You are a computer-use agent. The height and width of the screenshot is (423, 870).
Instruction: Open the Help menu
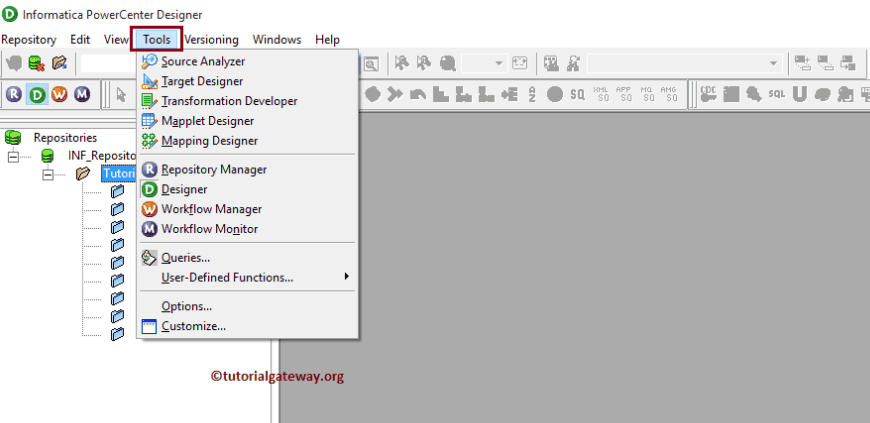pos(327,39)
